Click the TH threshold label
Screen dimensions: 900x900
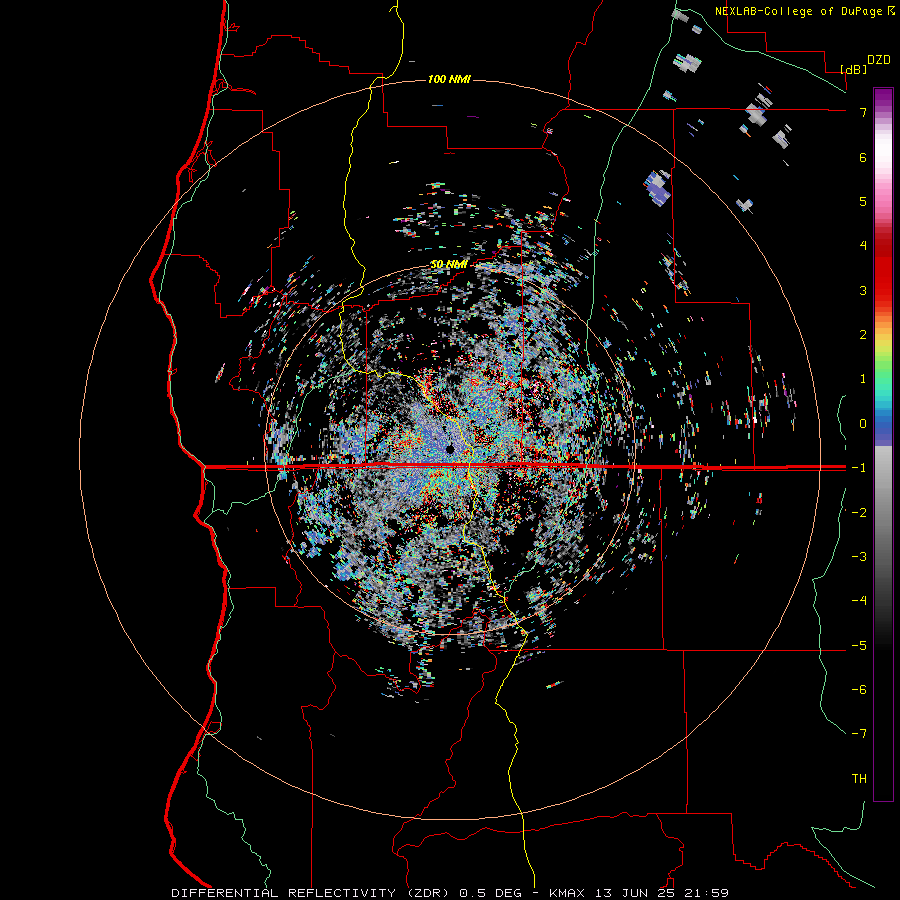[x=859, y=778]
